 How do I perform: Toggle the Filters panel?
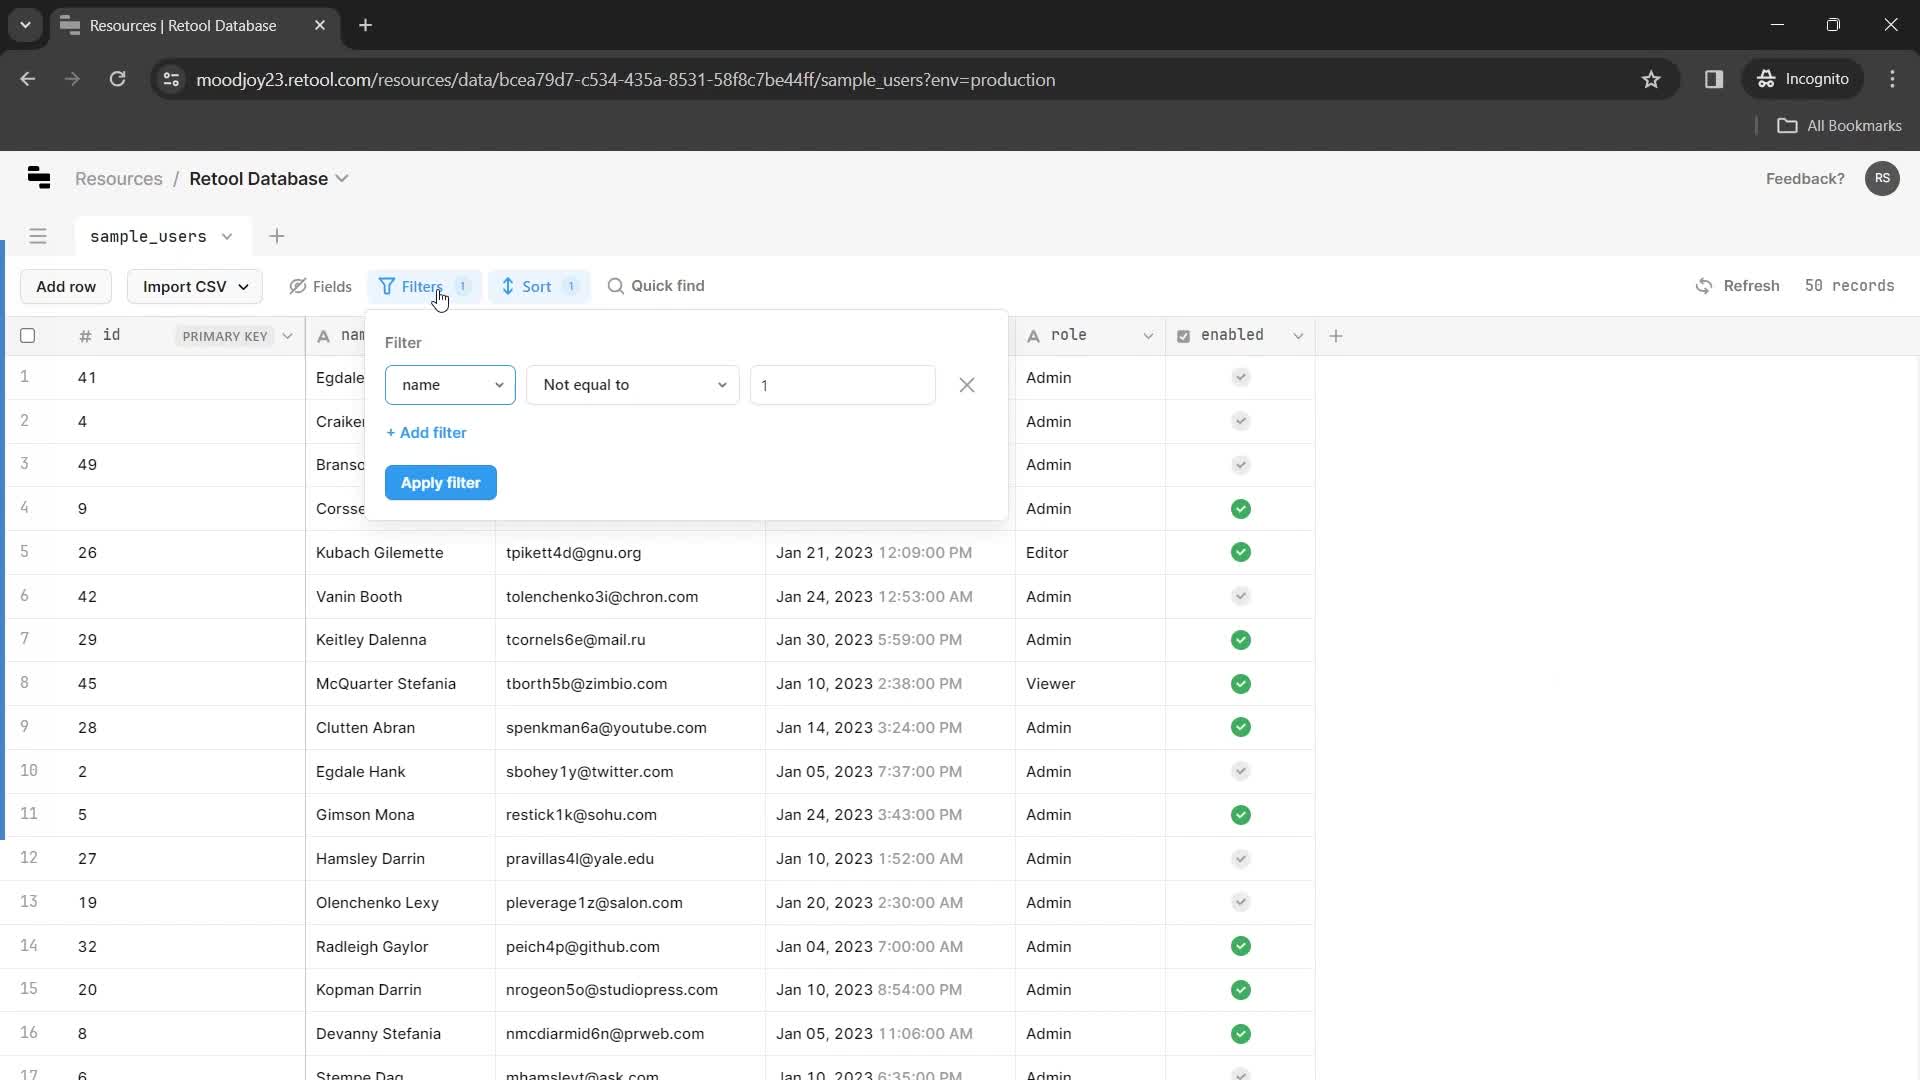pyautogui.click(x=424, y=286)
